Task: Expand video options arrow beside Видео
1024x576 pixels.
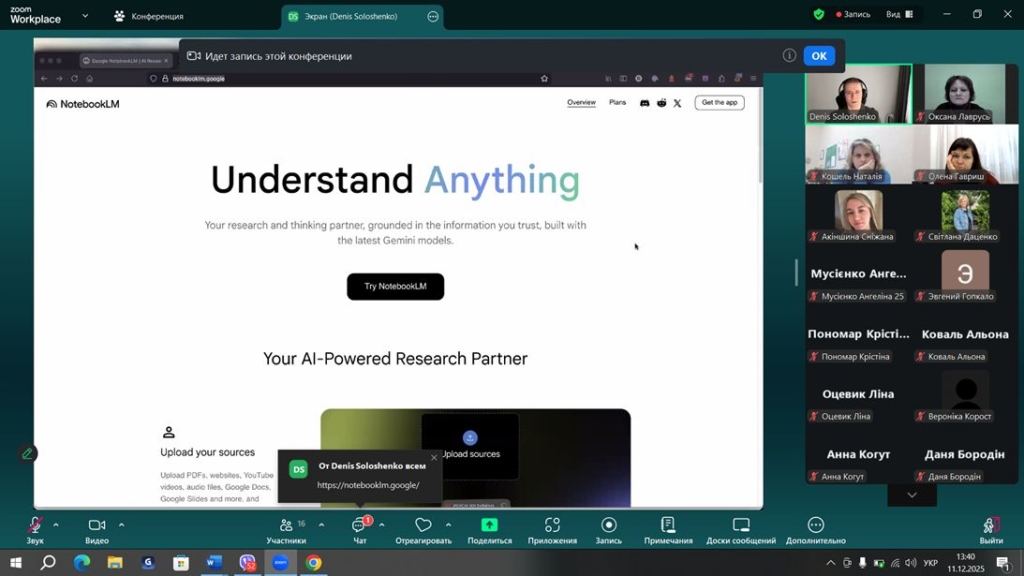Action: (x=122, y=524)
